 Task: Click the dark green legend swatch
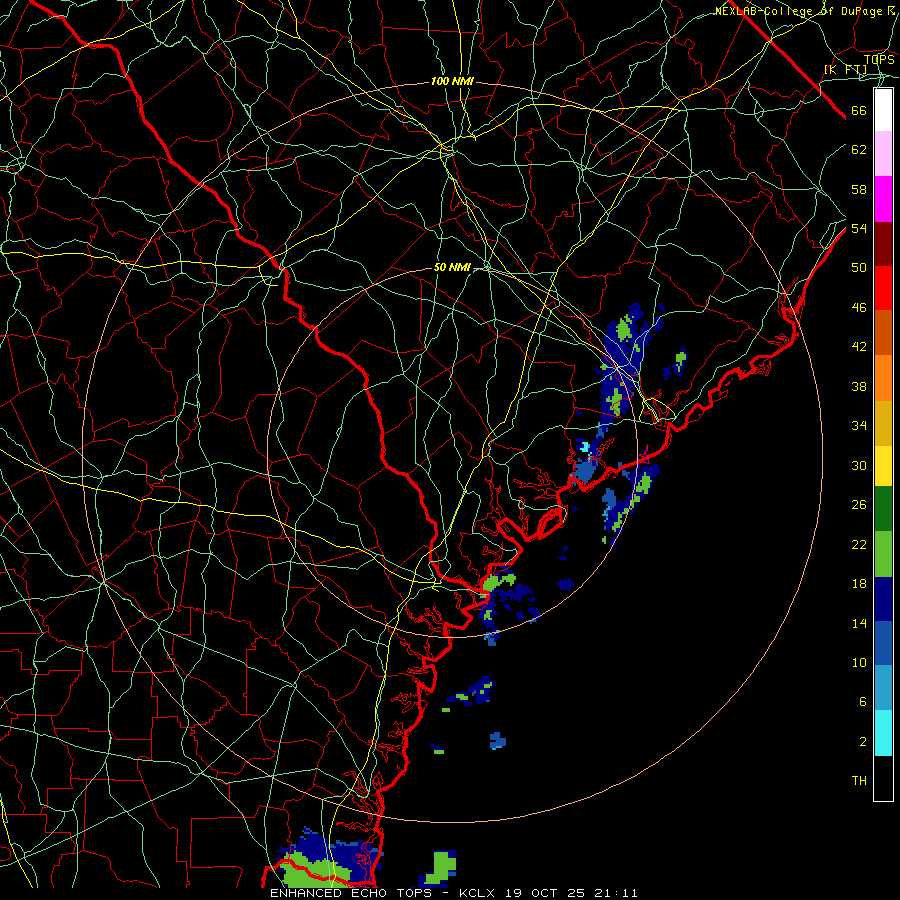883,509
